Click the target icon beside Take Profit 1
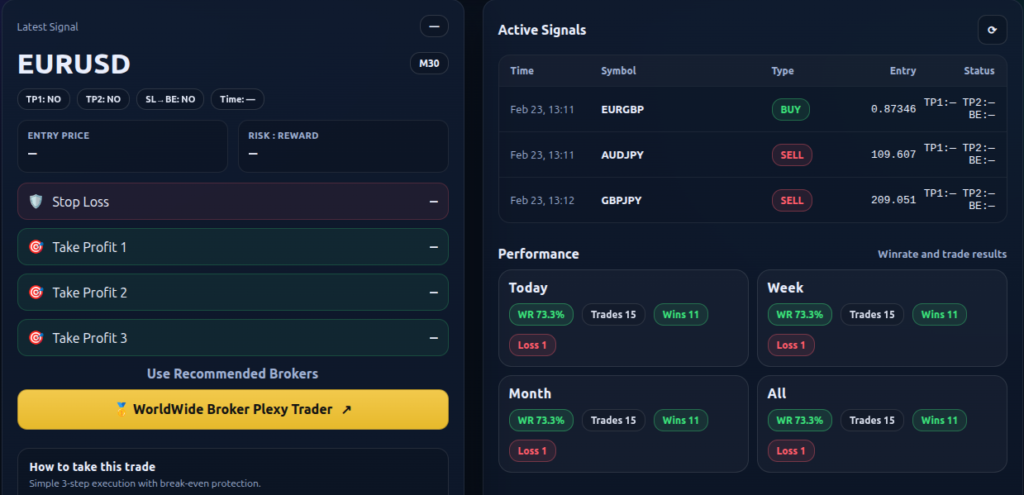The height and width of the screenshot is (495, 1024). point(36,247)
